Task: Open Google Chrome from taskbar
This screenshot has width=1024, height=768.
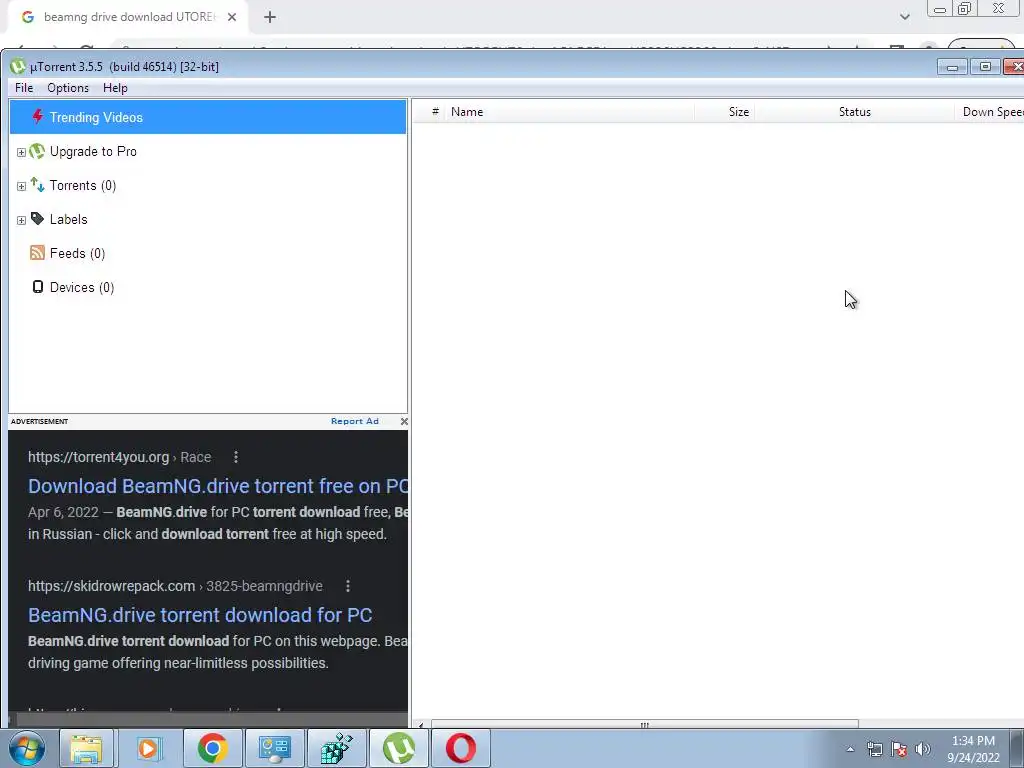Action: click(x=212, y=748)
